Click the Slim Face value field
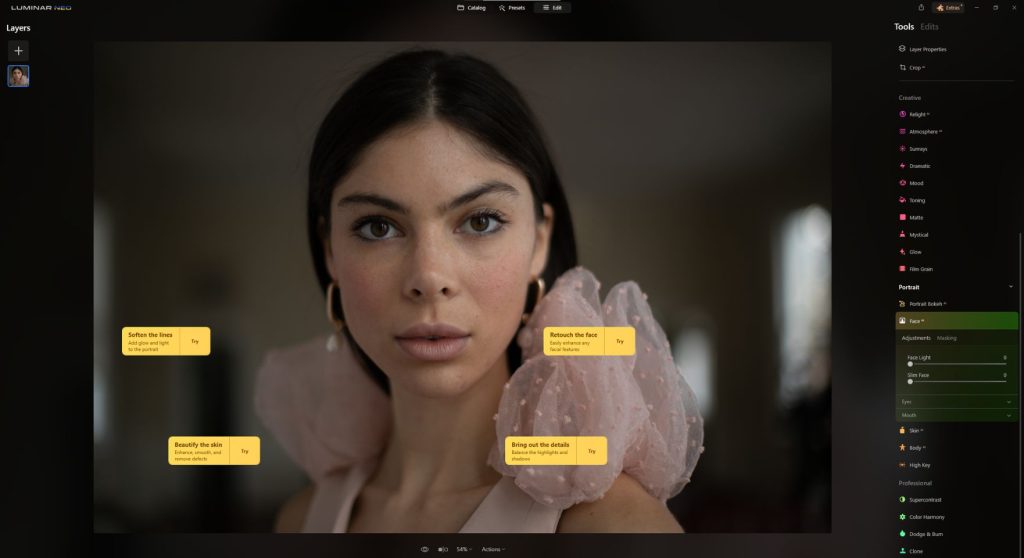Image resolution: width=1024 pixels, height=558 pixels. pos(1004,375)
